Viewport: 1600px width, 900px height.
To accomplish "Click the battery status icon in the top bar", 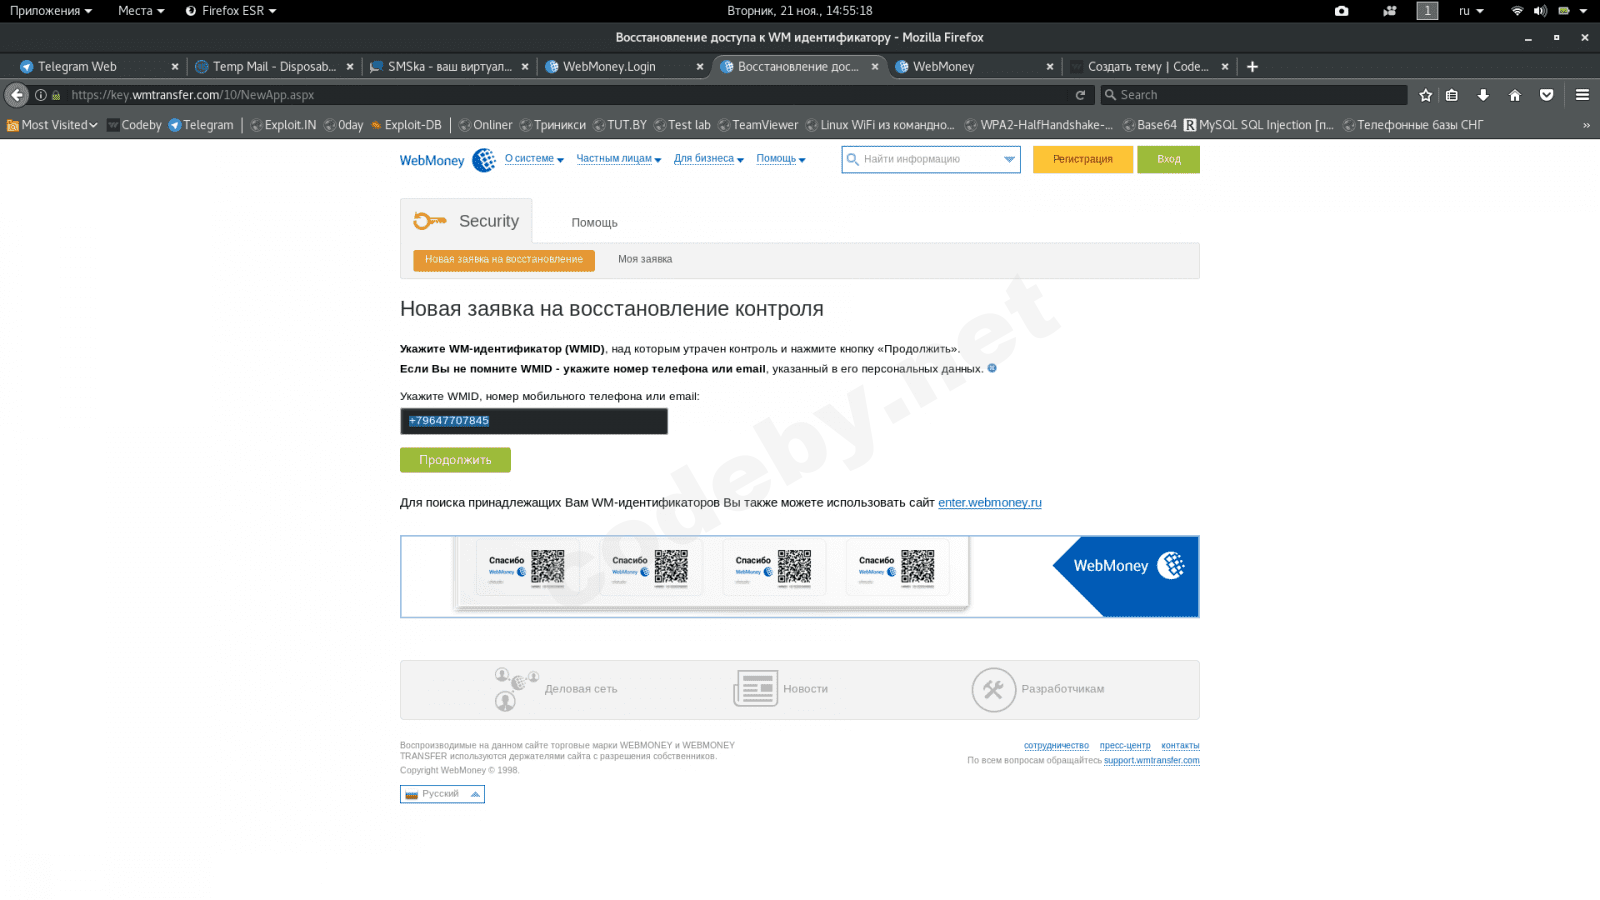I will pyautogui.click(x=1564, y=11).
